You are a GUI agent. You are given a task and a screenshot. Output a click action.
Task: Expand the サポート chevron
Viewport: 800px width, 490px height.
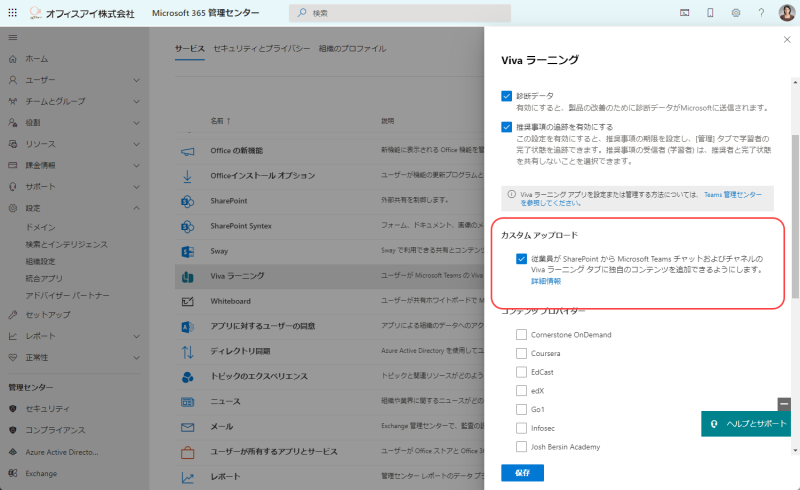(x=136, y=187)
